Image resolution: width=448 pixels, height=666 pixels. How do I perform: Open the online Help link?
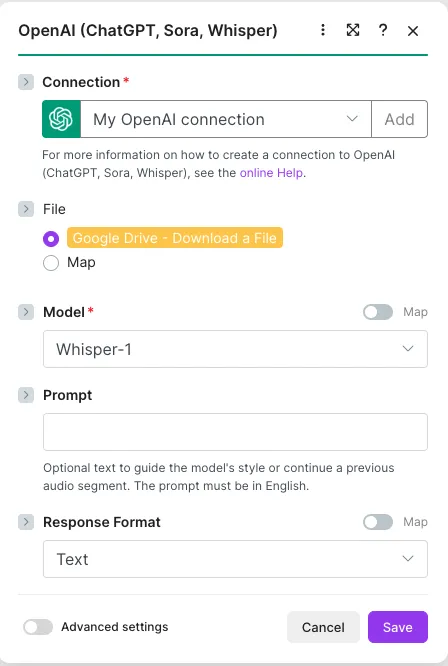click(271, 173)
